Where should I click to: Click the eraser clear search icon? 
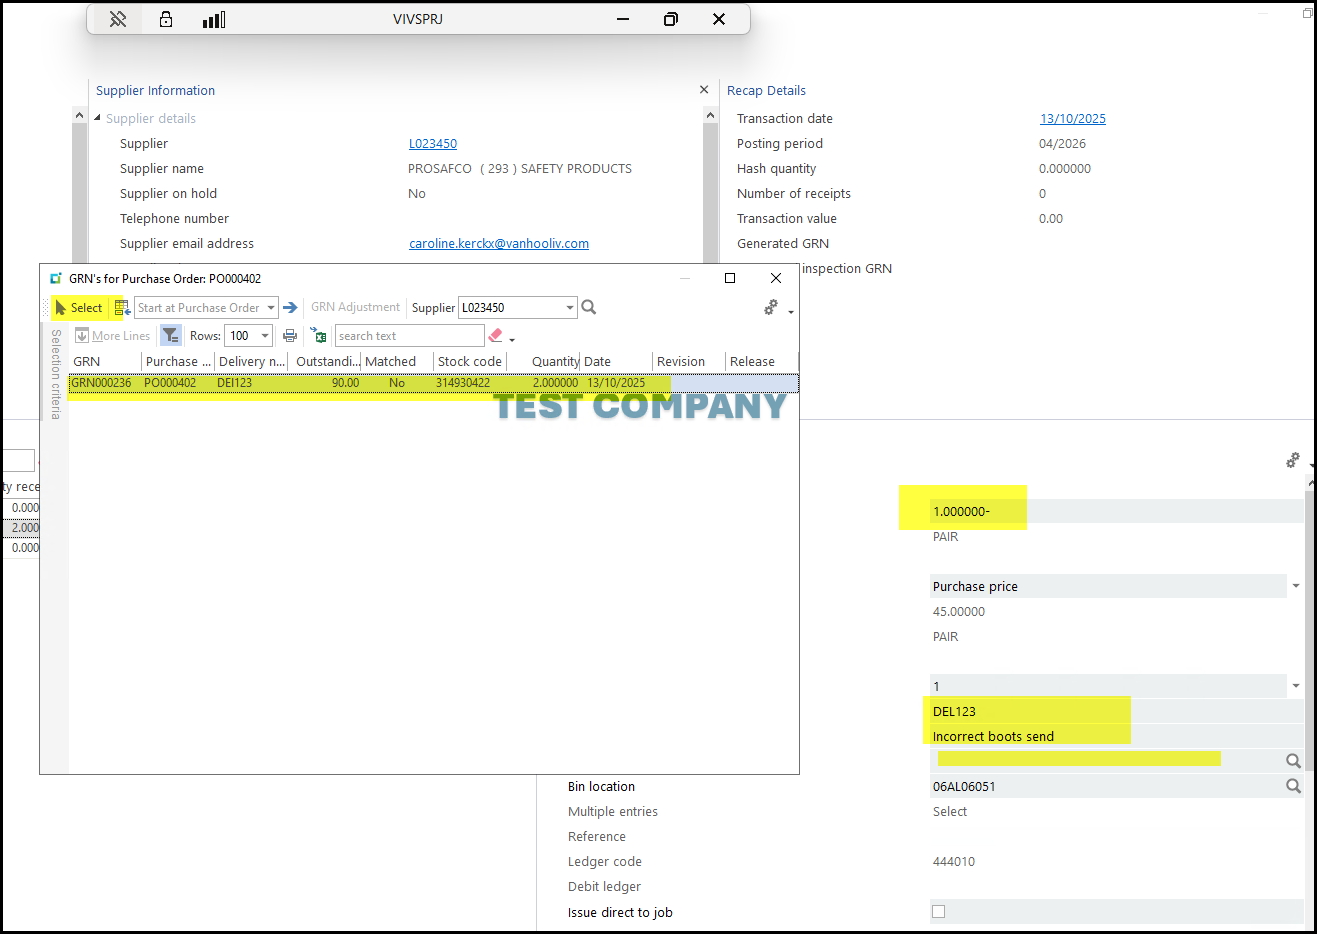(x=495, y=336)
